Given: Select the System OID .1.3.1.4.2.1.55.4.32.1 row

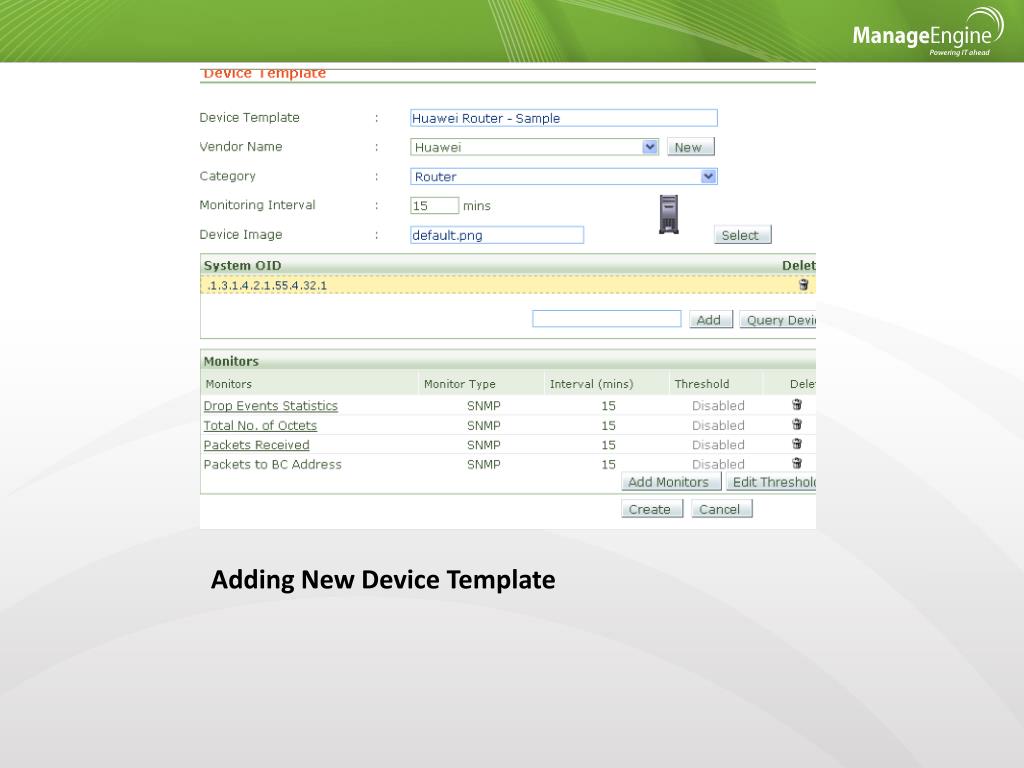Looking at the screenshot, I should click(x=507, y=285).
